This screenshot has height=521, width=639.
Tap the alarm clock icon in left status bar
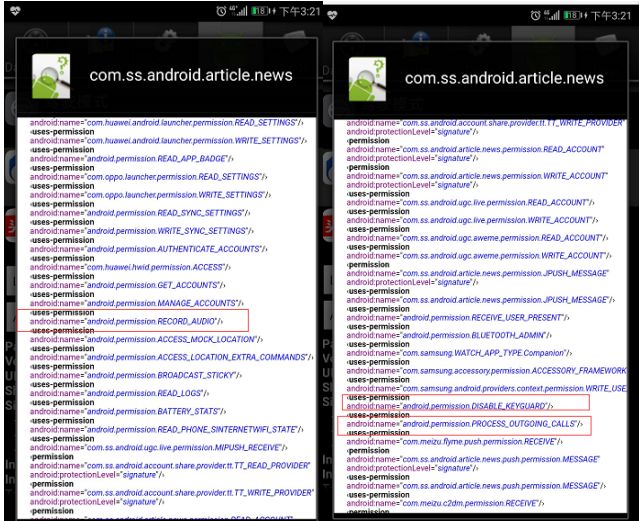pos(221,11)
